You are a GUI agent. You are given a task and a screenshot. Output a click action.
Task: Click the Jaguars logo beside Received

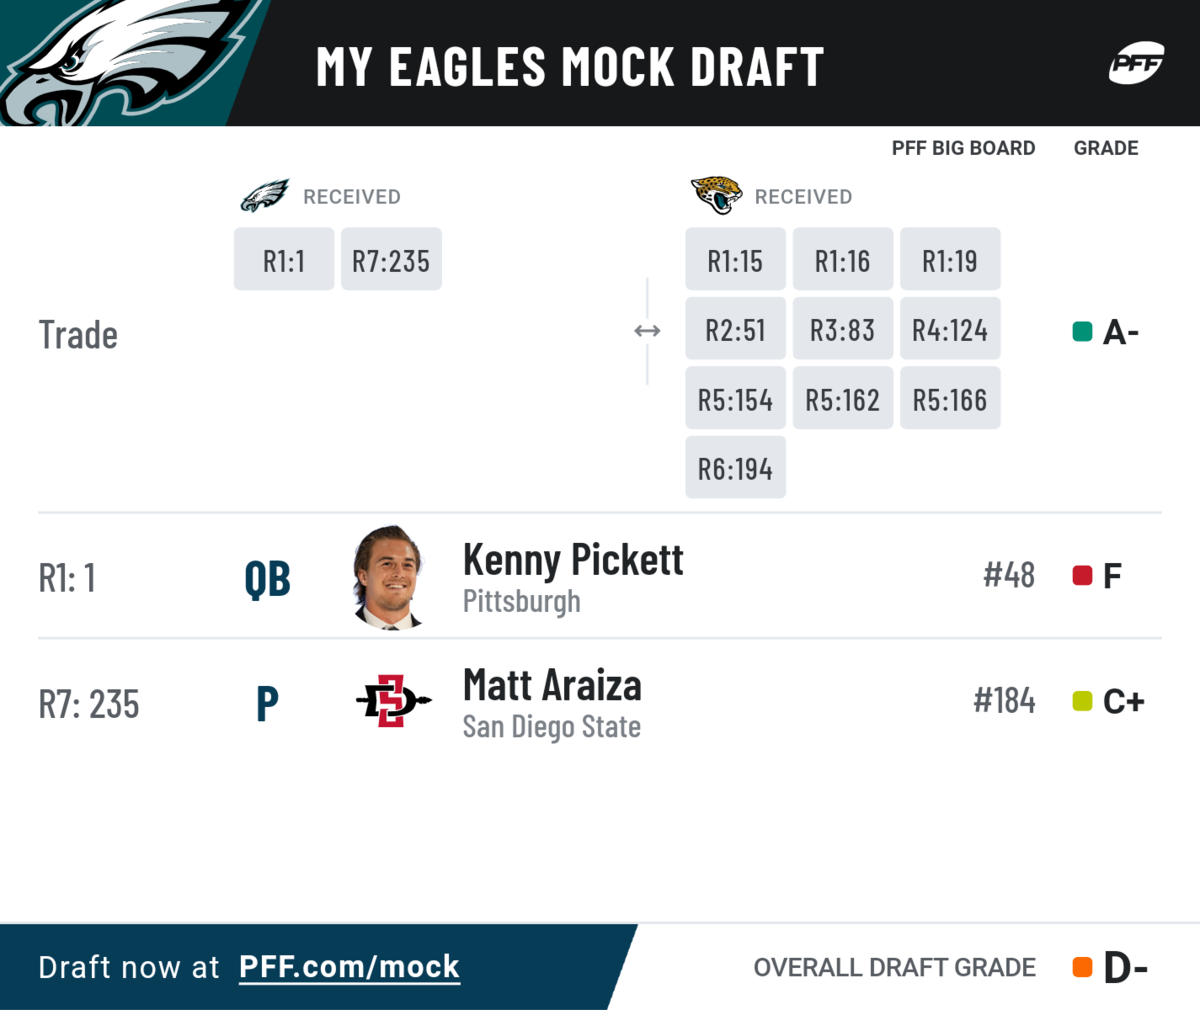pyautogui.click(x=716, y=195)
